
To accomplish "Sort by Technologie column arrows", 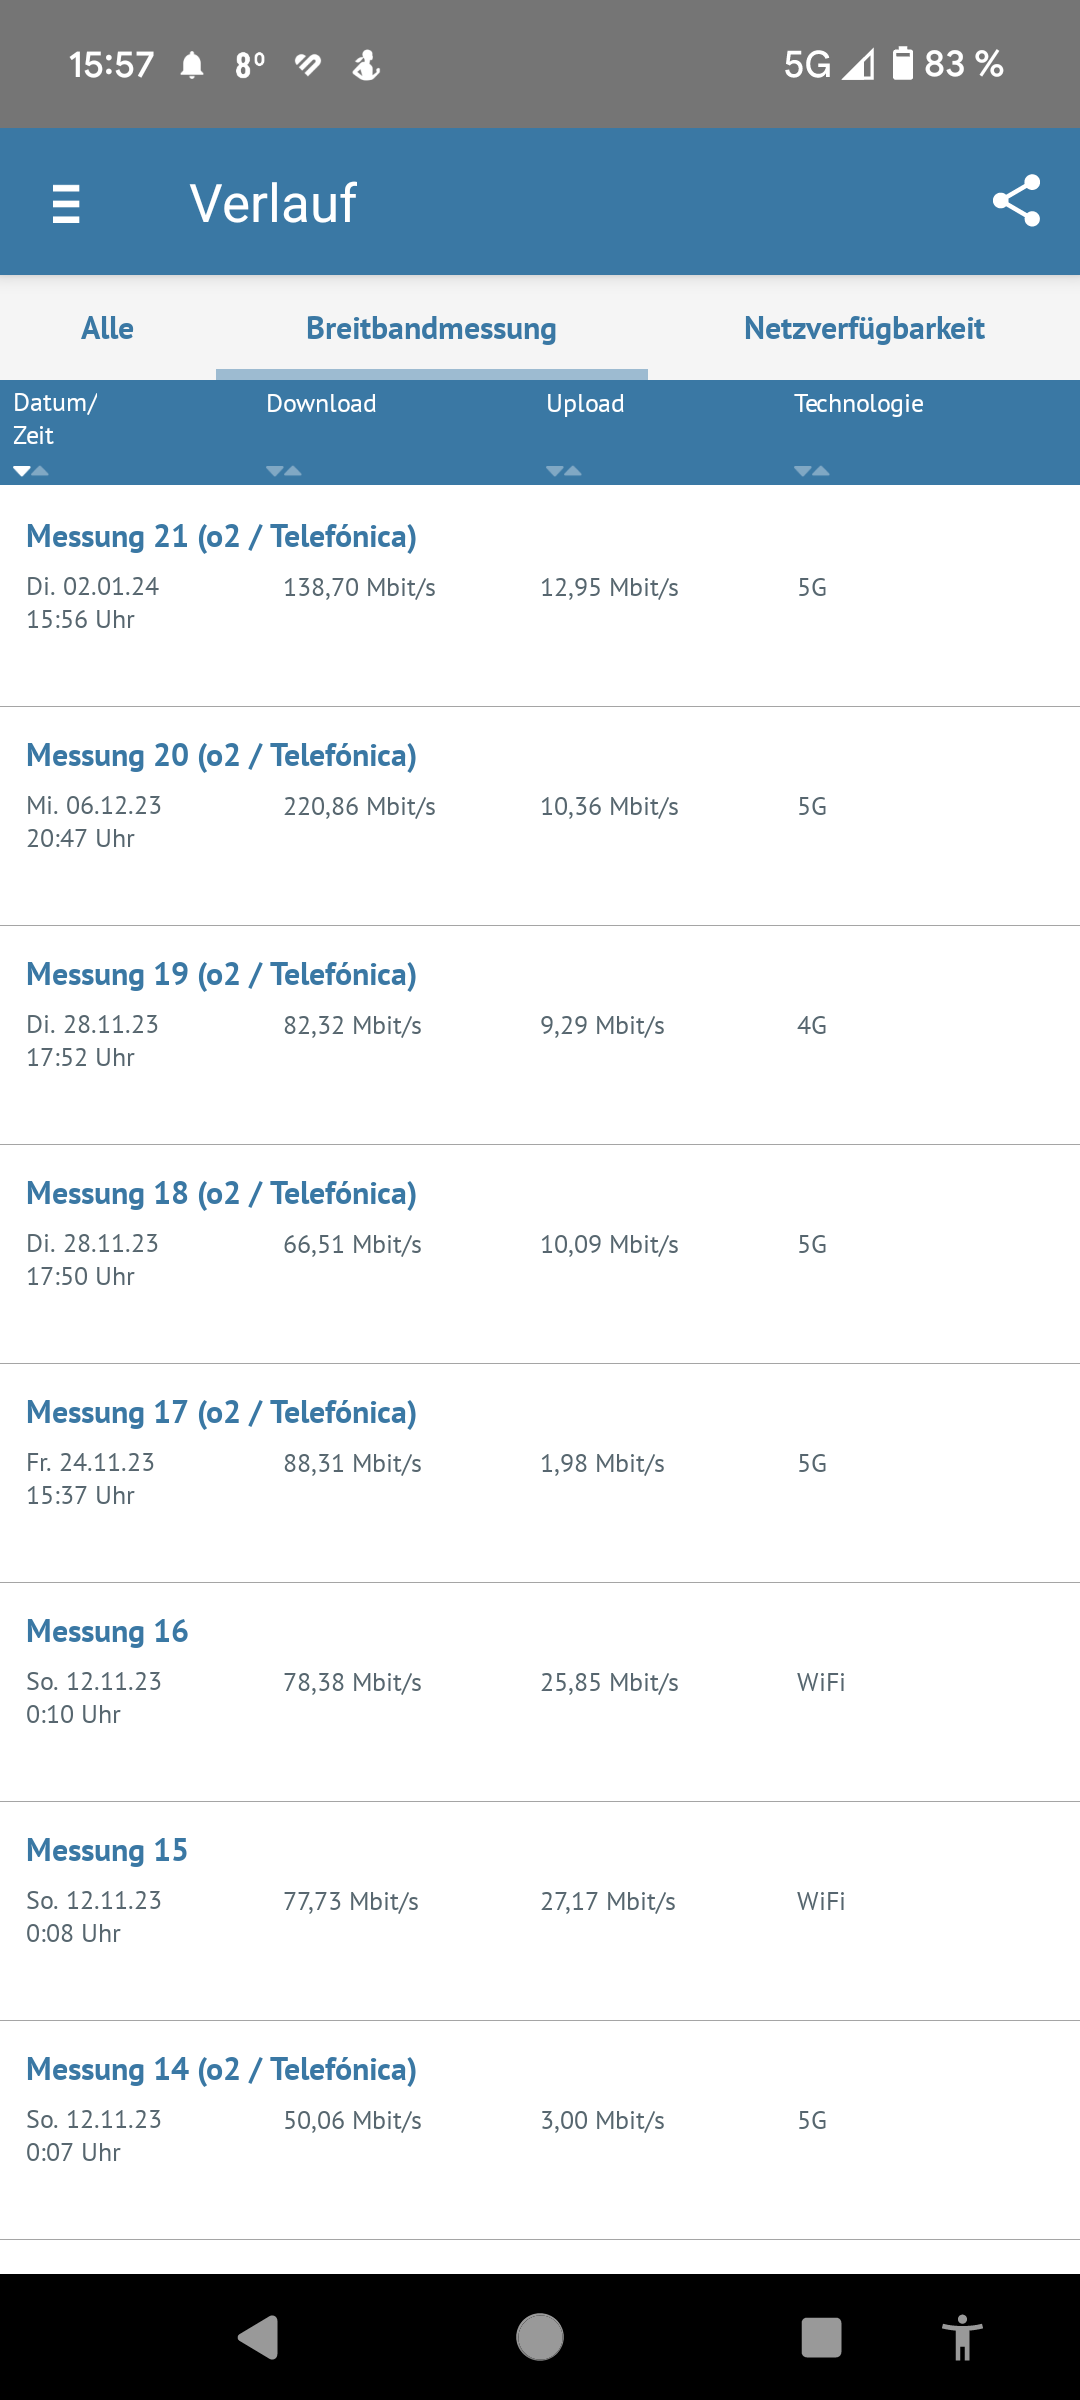I will [x=812, y=471].
